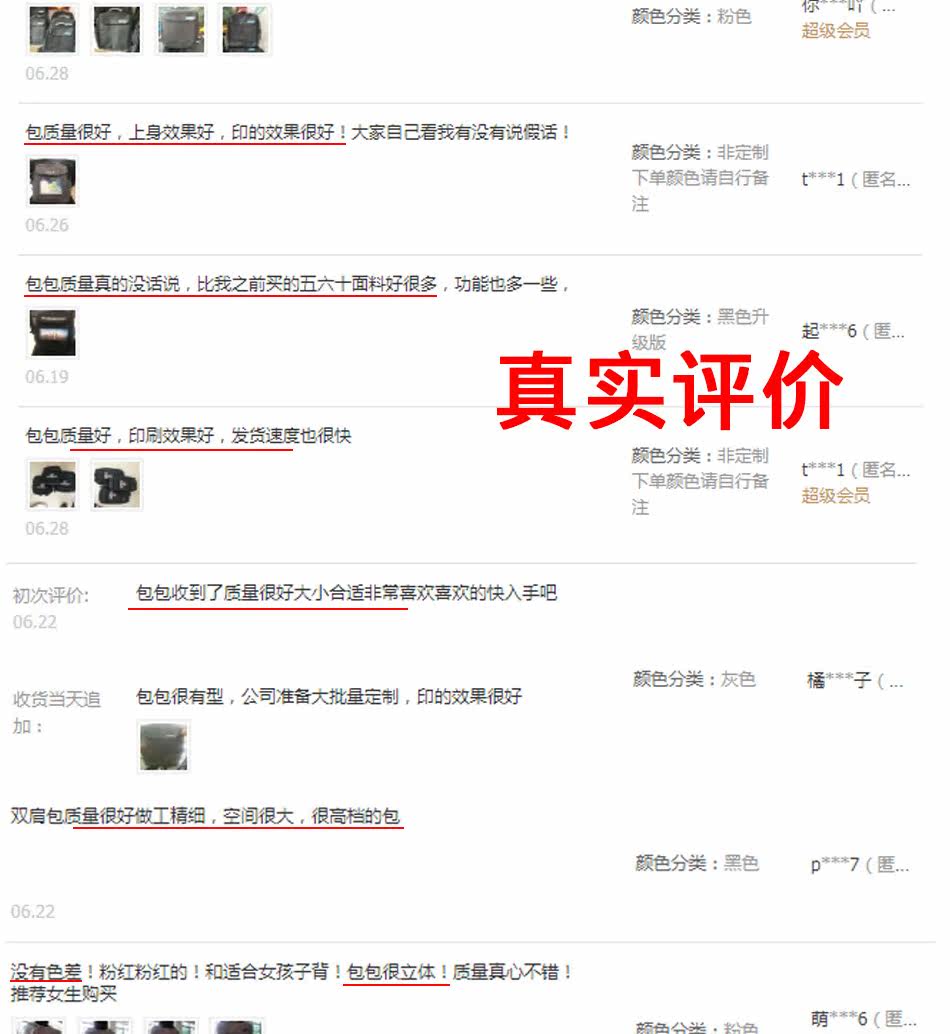The height and width of the screenshot is (1034, 950).
Task: Open first backpack thumbnail in top review
Action: click(52, 29)
